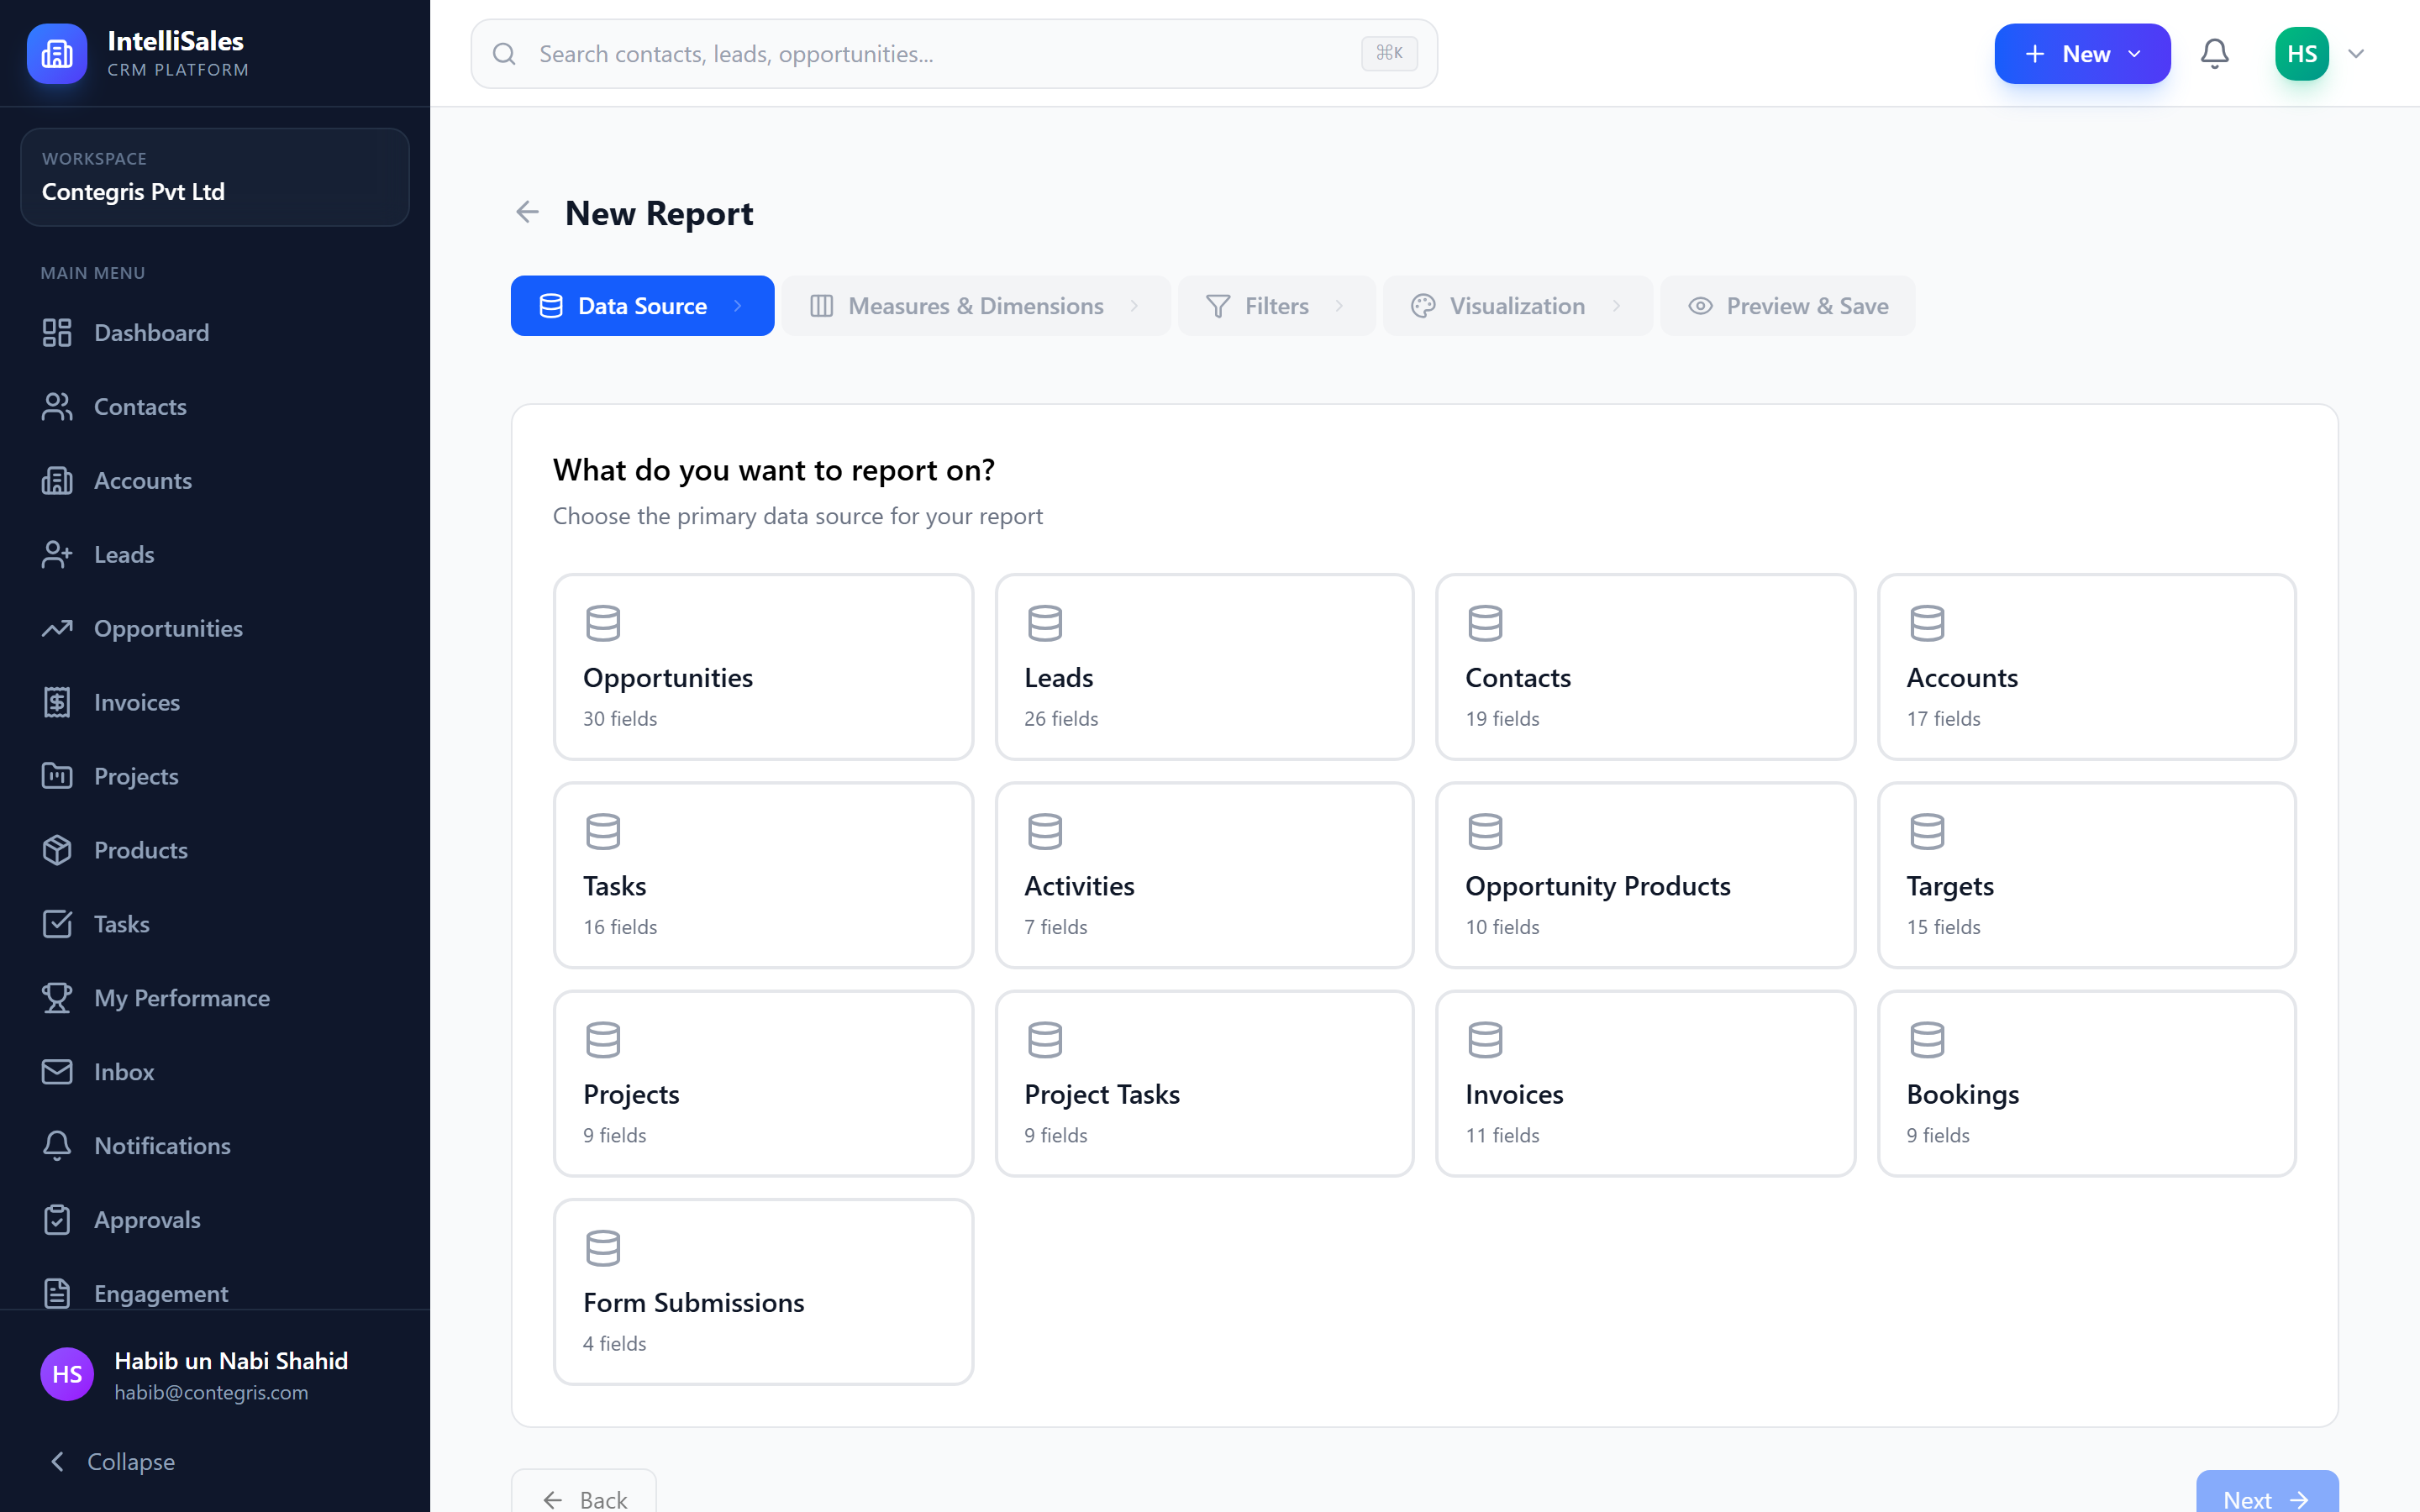Click database icon on Opportunities card

(603, 623)
